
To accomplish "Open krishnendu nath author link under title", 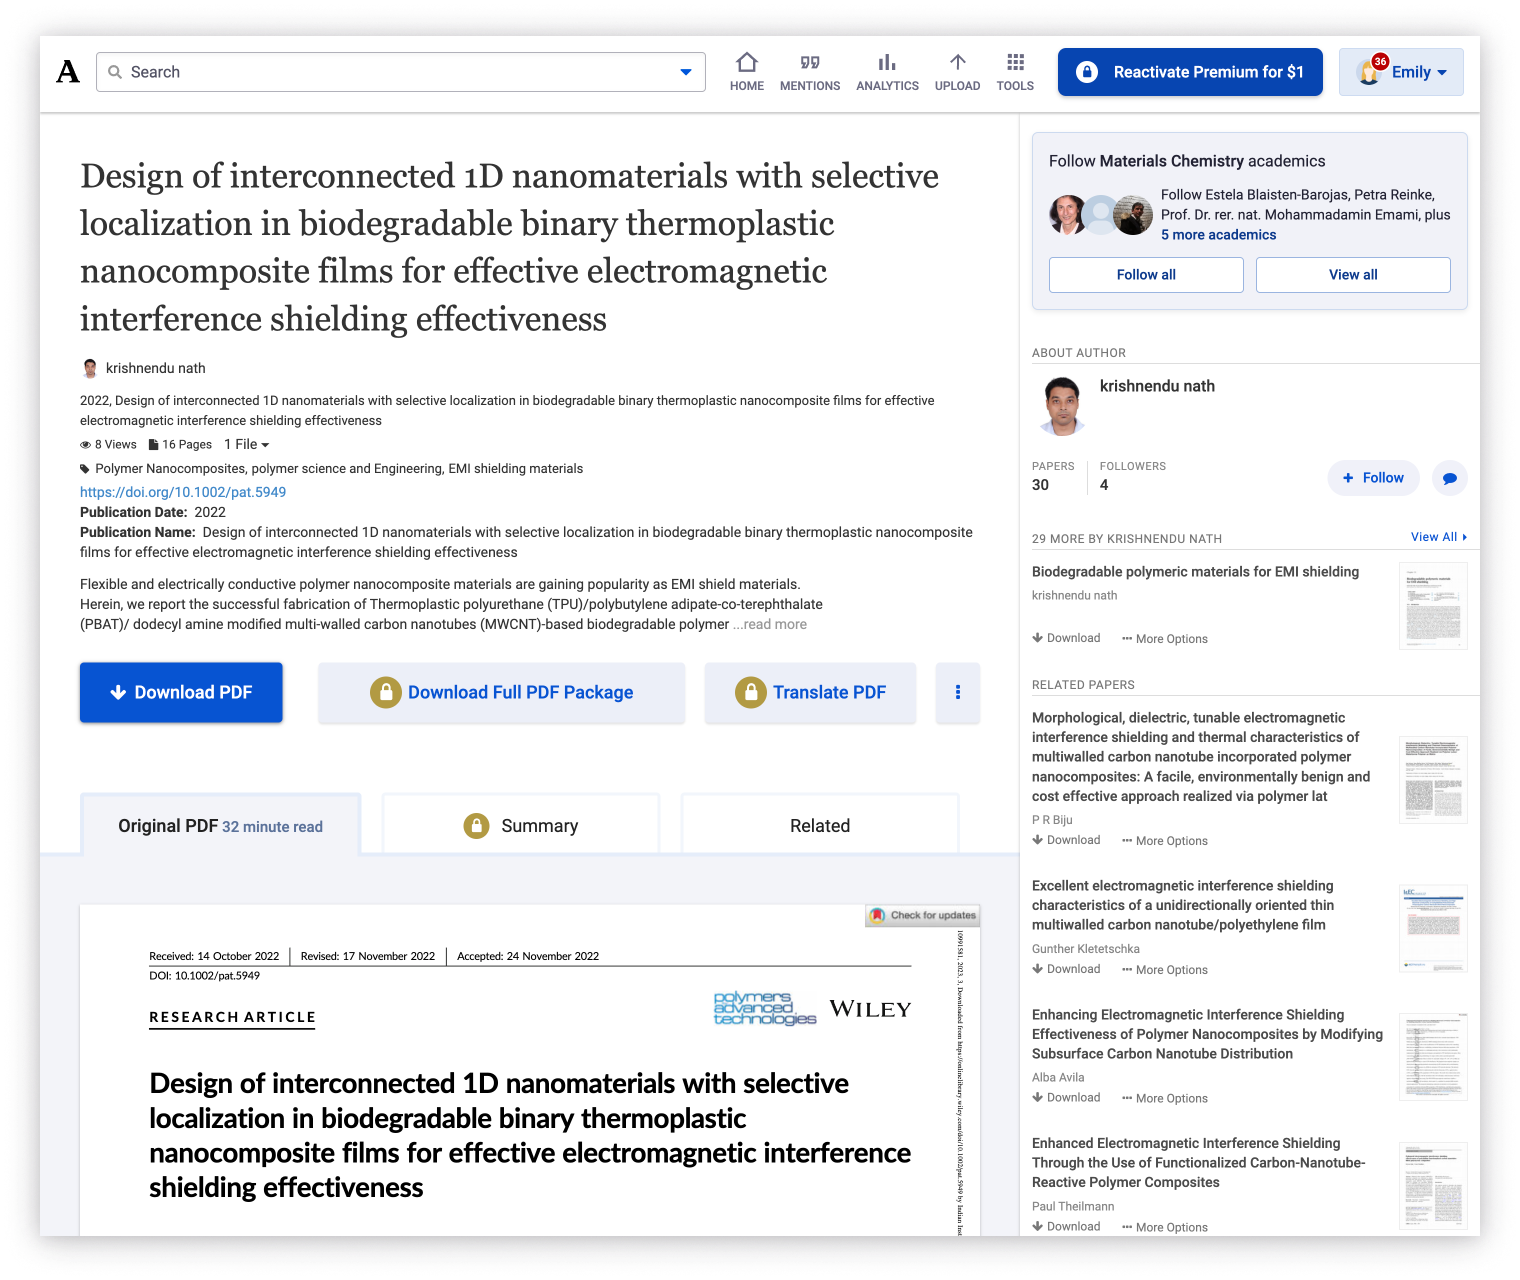I will [155, 368].
